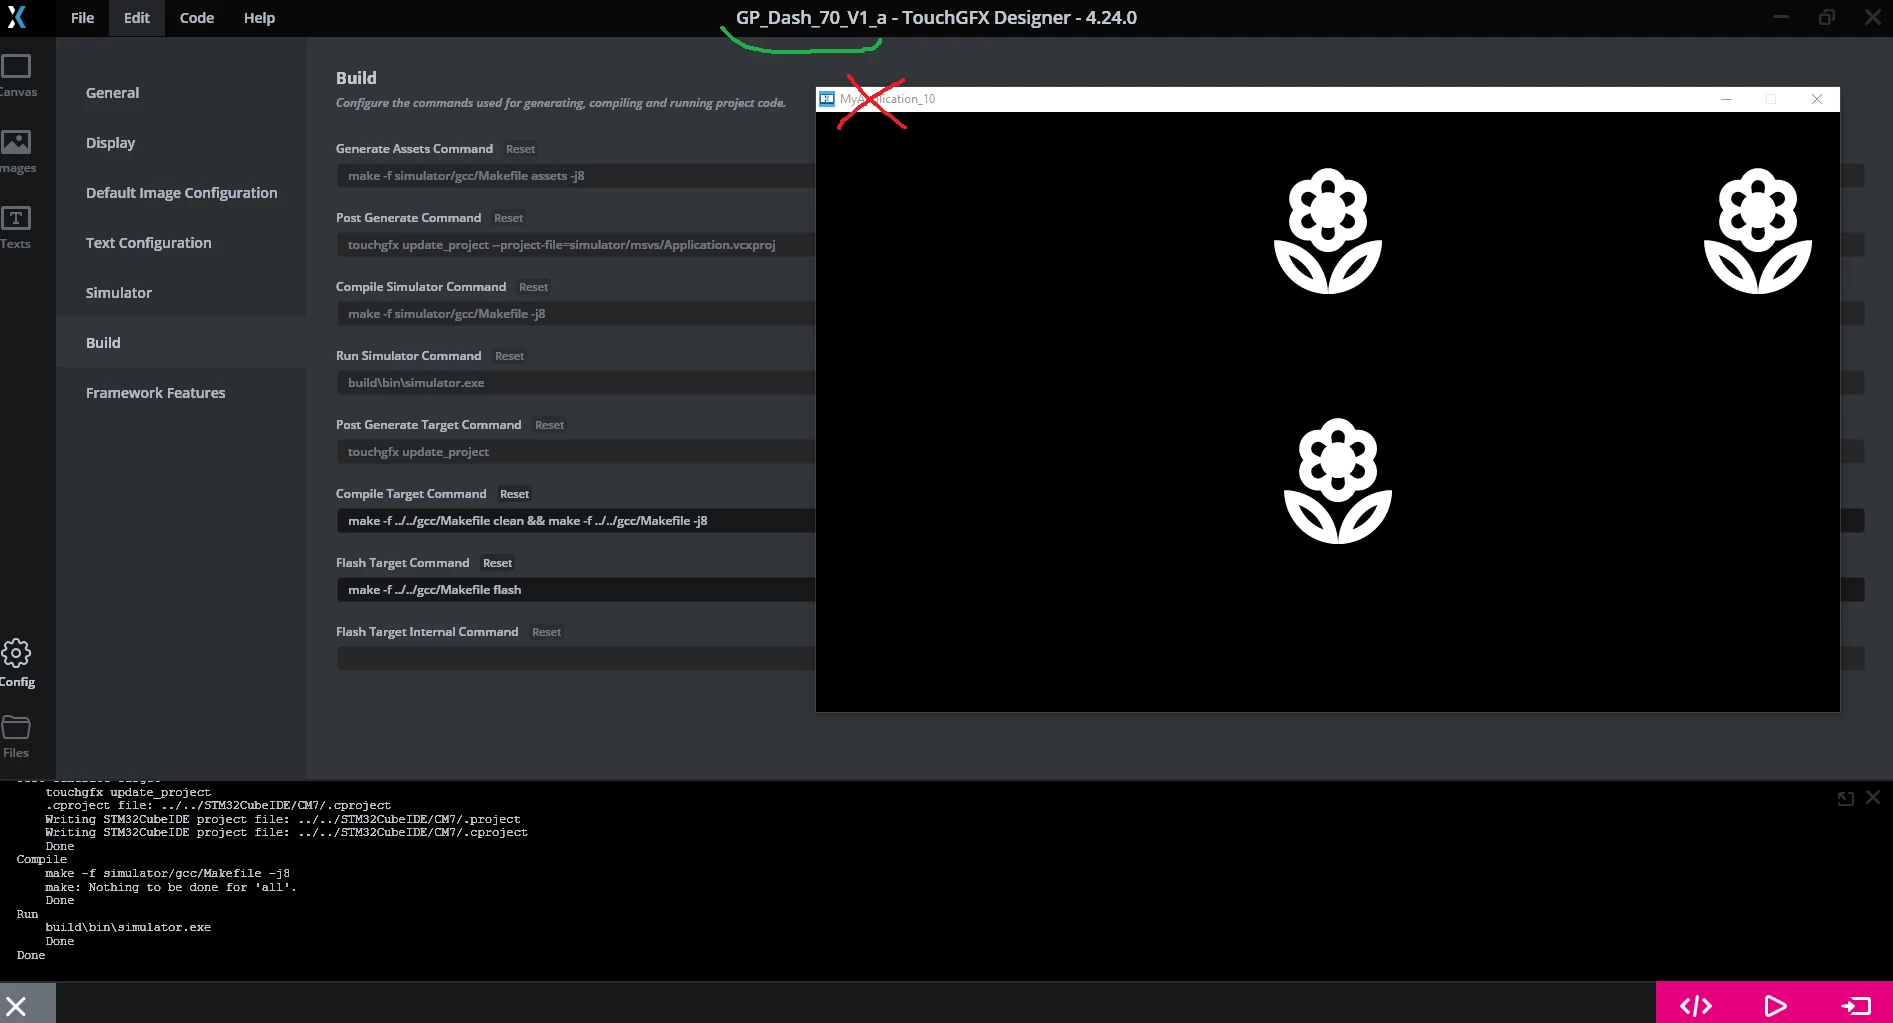Screen dimensions: 1893x1023
Task: Click log line "make: Nothing to be done for 'all'."
Action: pos(171,887)
